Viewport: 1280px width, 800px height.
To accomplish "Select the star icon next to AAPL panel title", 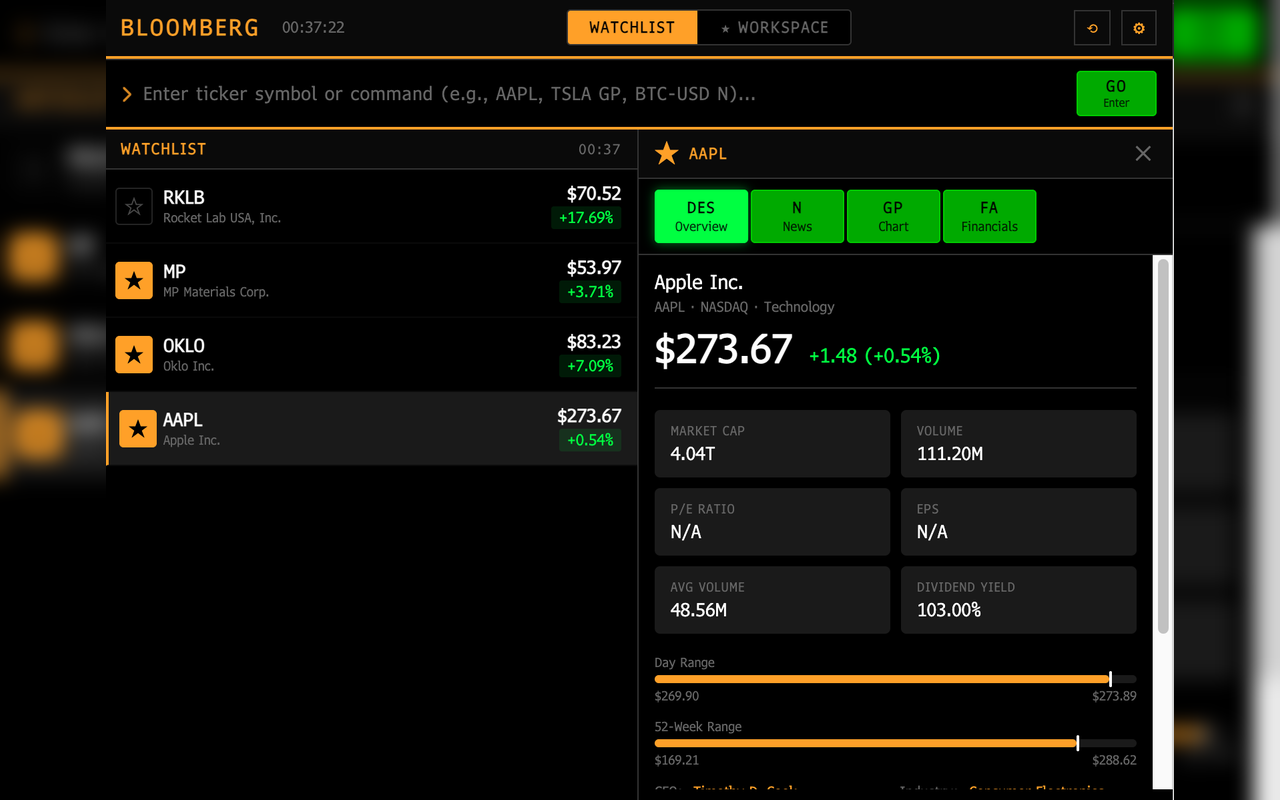I will (666, 153).
